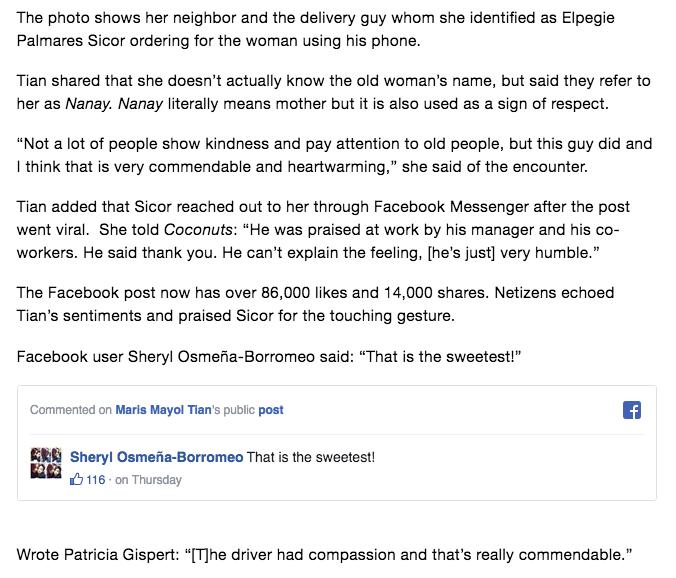The height and width of the screenshot is (578, 676).
Task: Open the Maris Mayol Tian profile link
Action: pos(163,410)
